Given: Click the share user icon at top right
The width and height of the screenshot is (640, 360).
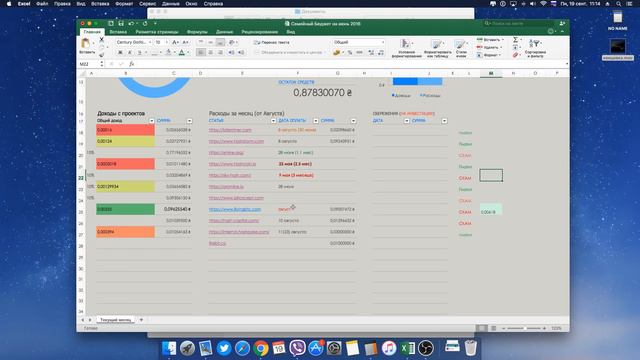Looking at the screenshot, I should point(562,24).
